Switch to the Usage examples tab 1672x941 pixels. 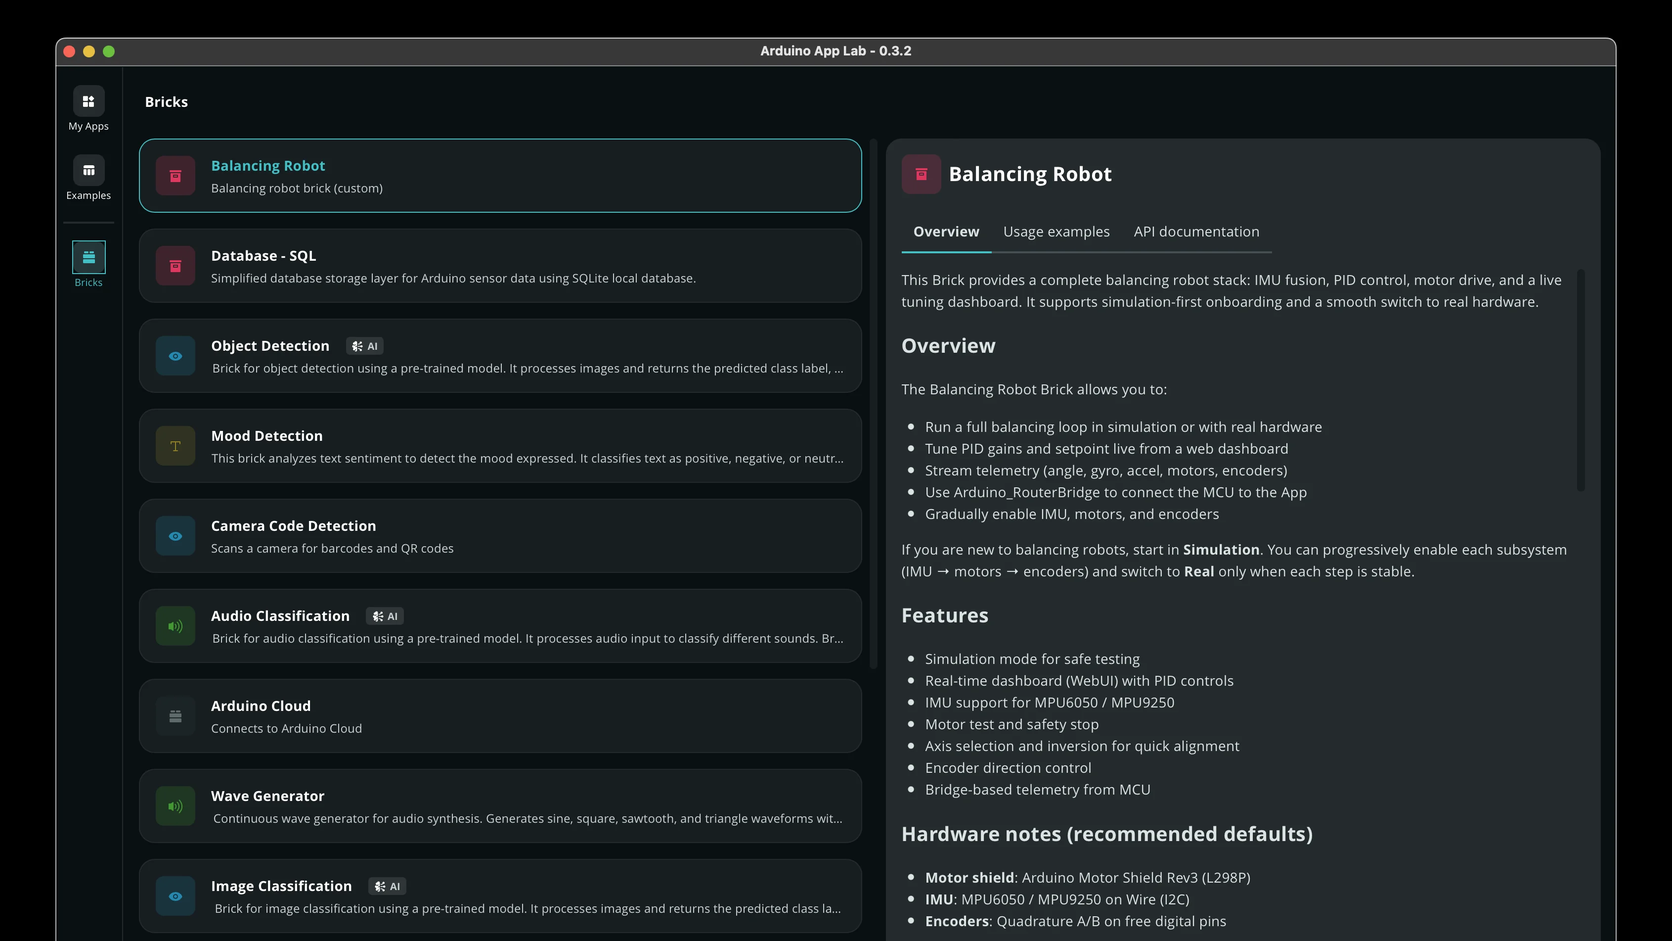[1056, 232]
